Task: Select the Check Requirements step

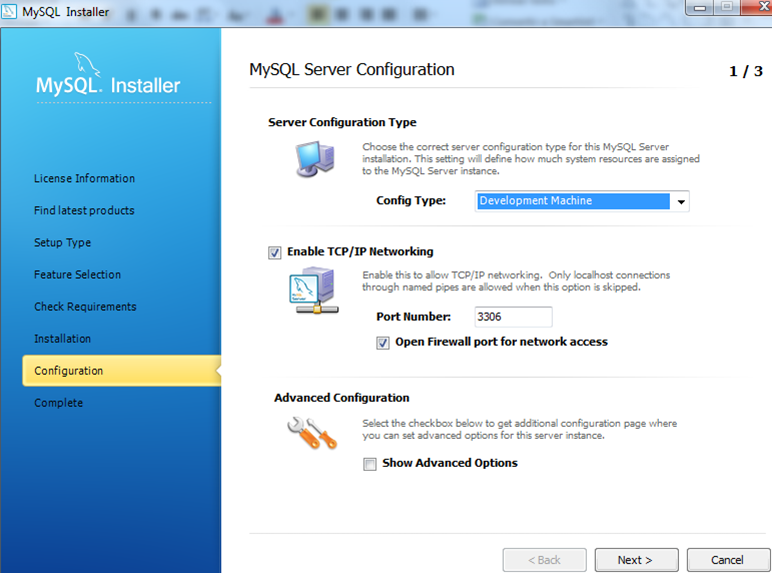Action: click(85, 307)
